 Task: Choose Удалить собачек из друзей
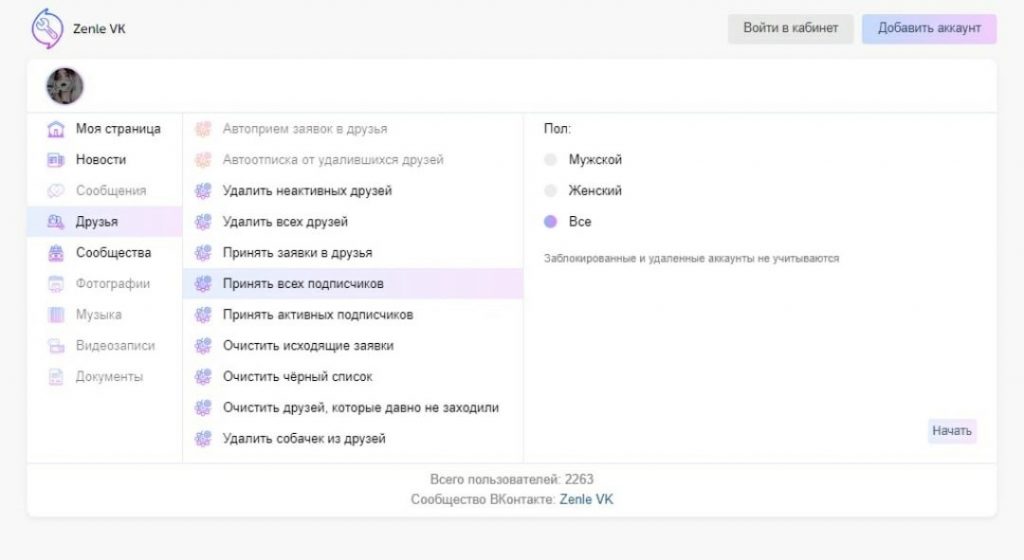tap(304, 439)
